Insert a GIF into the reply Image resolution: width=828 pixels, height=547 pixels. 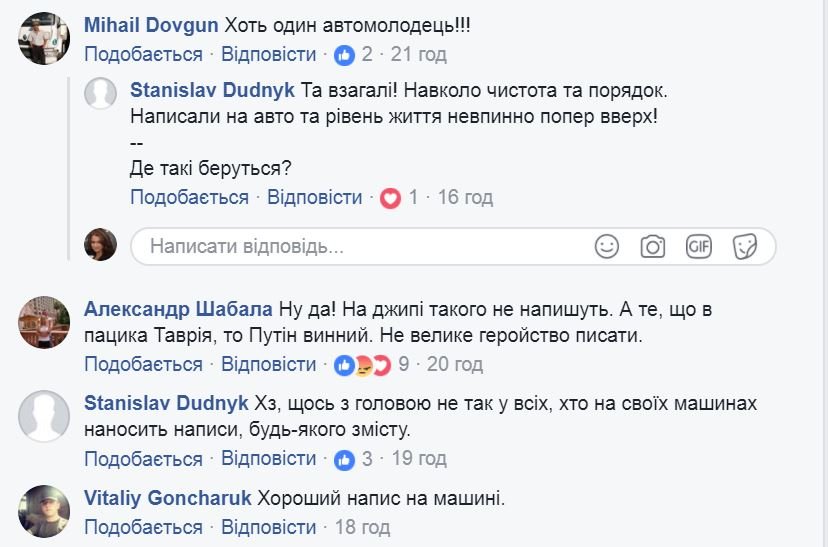click(698, 246)
